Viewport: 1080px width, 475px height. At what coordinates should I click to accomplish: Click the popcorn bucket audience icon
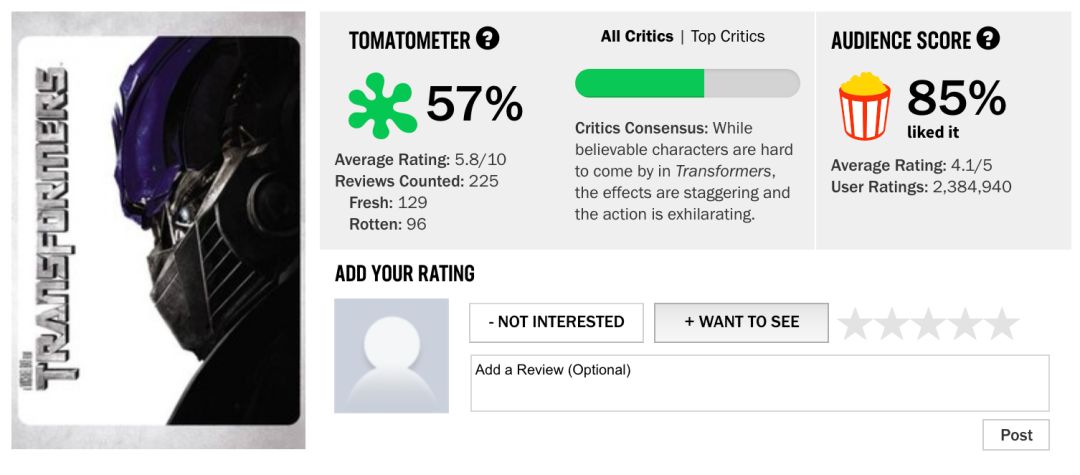[864, 106]
